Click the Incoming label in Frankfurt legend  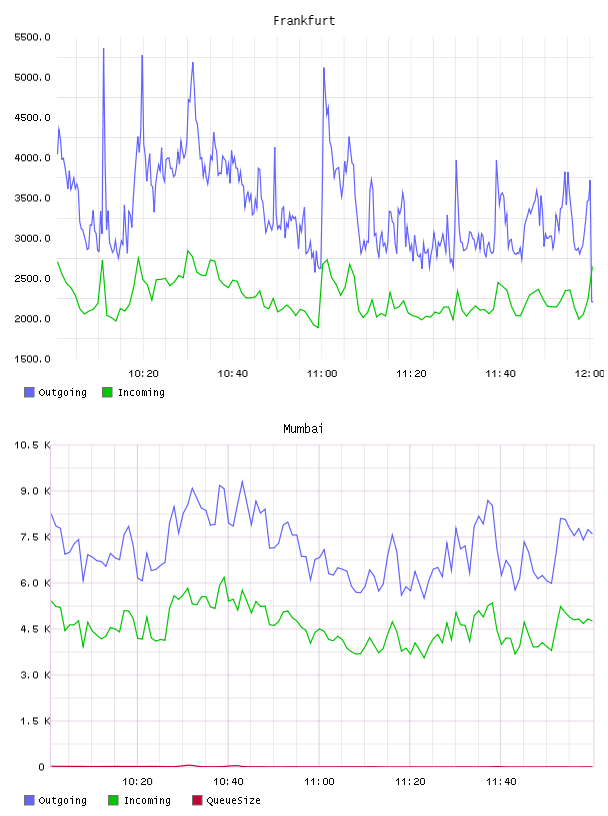point(141,392)
